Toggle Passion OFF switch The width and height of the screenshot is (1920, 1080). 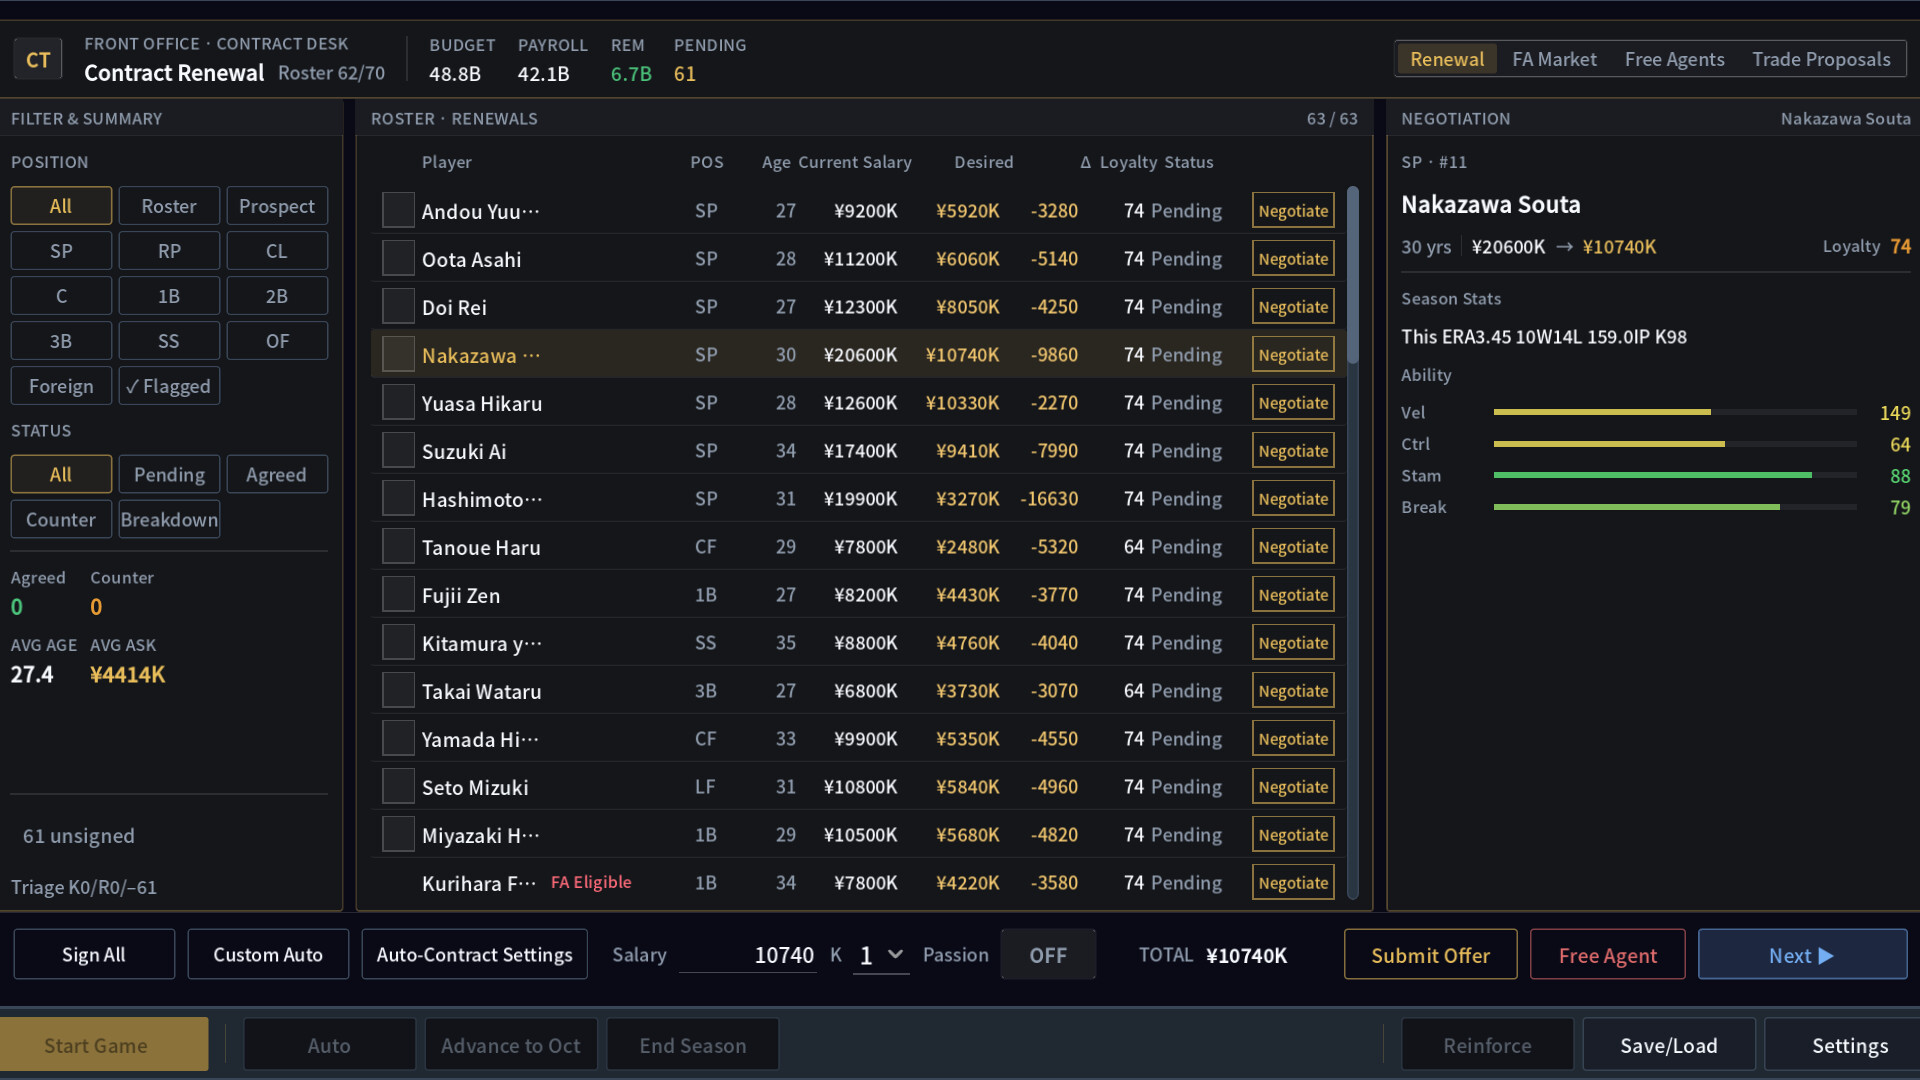(1048, 955)
